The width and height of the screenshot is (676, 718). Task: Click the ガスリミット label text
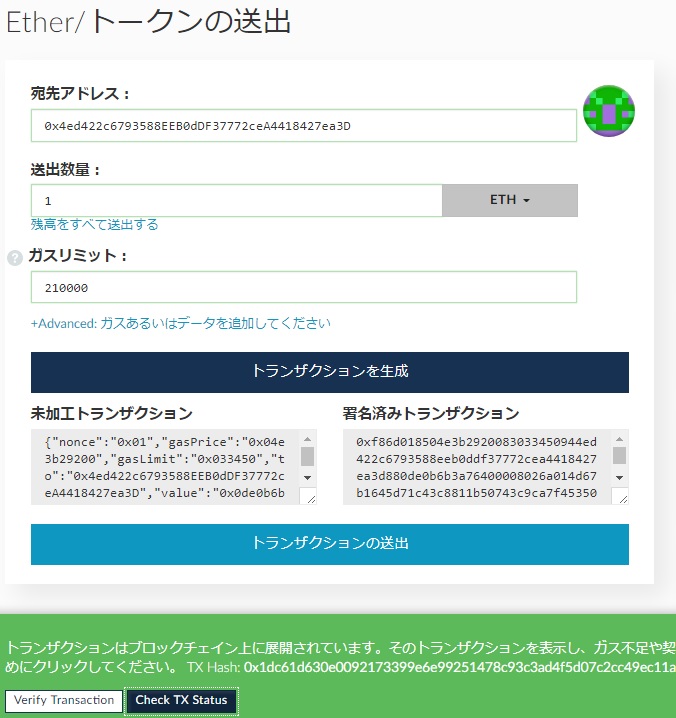coord(77,255)
